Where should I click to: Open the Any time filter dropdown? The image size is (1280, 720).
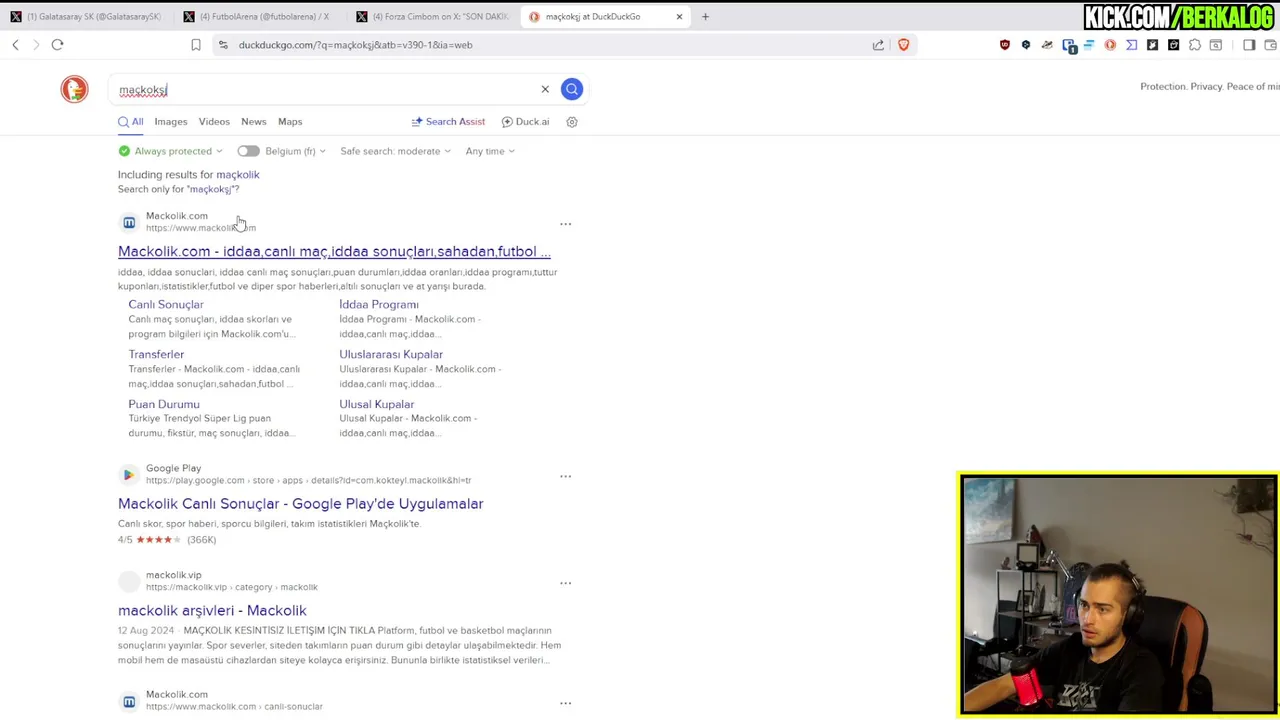(x=489, y=151)
